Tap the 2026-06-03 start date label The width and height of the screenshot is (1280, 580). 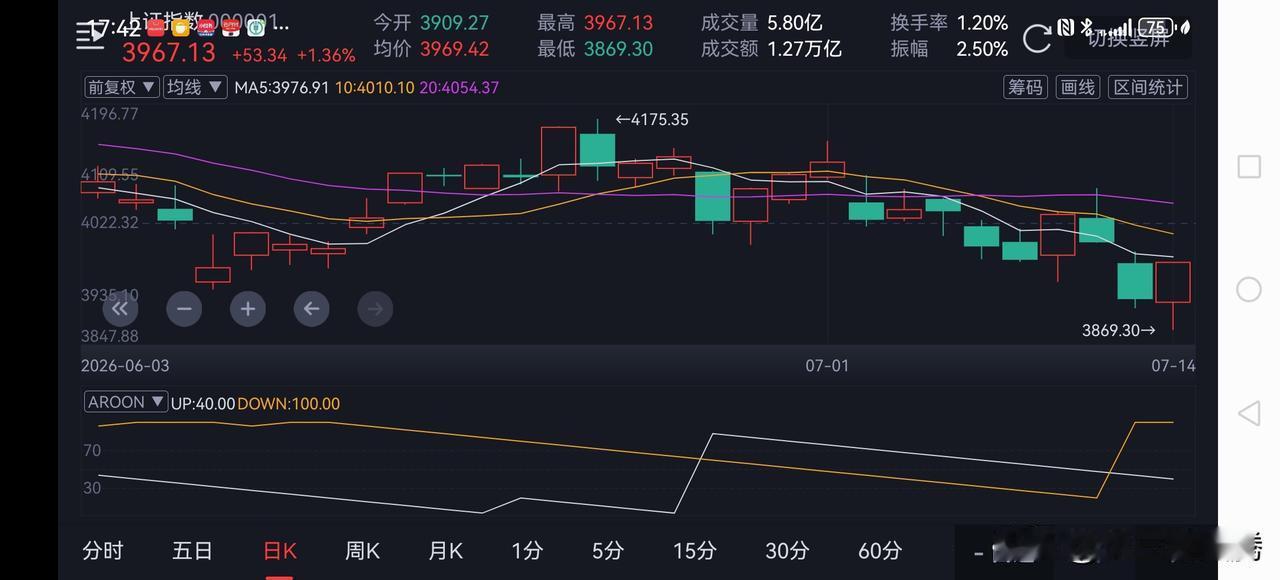pyautogui.click(x=125, y=366)
